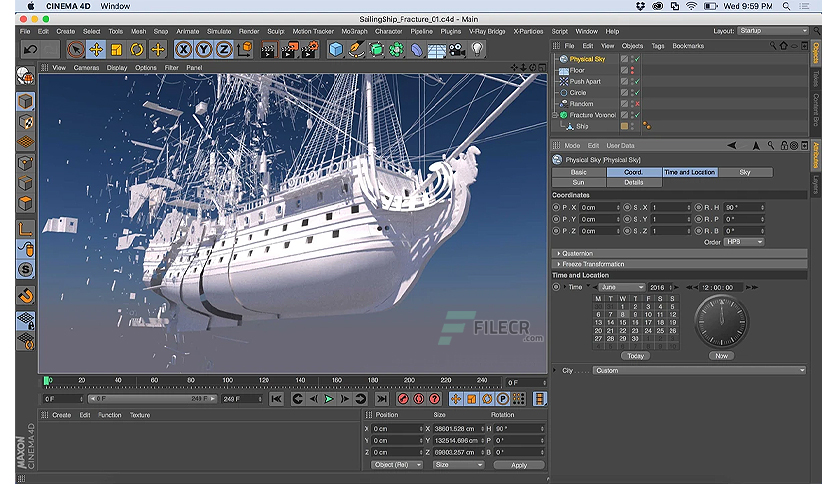This screenshot has width=836, height=484.
Task: Toggle the X axis lock
Action: (x=183, y=50)
